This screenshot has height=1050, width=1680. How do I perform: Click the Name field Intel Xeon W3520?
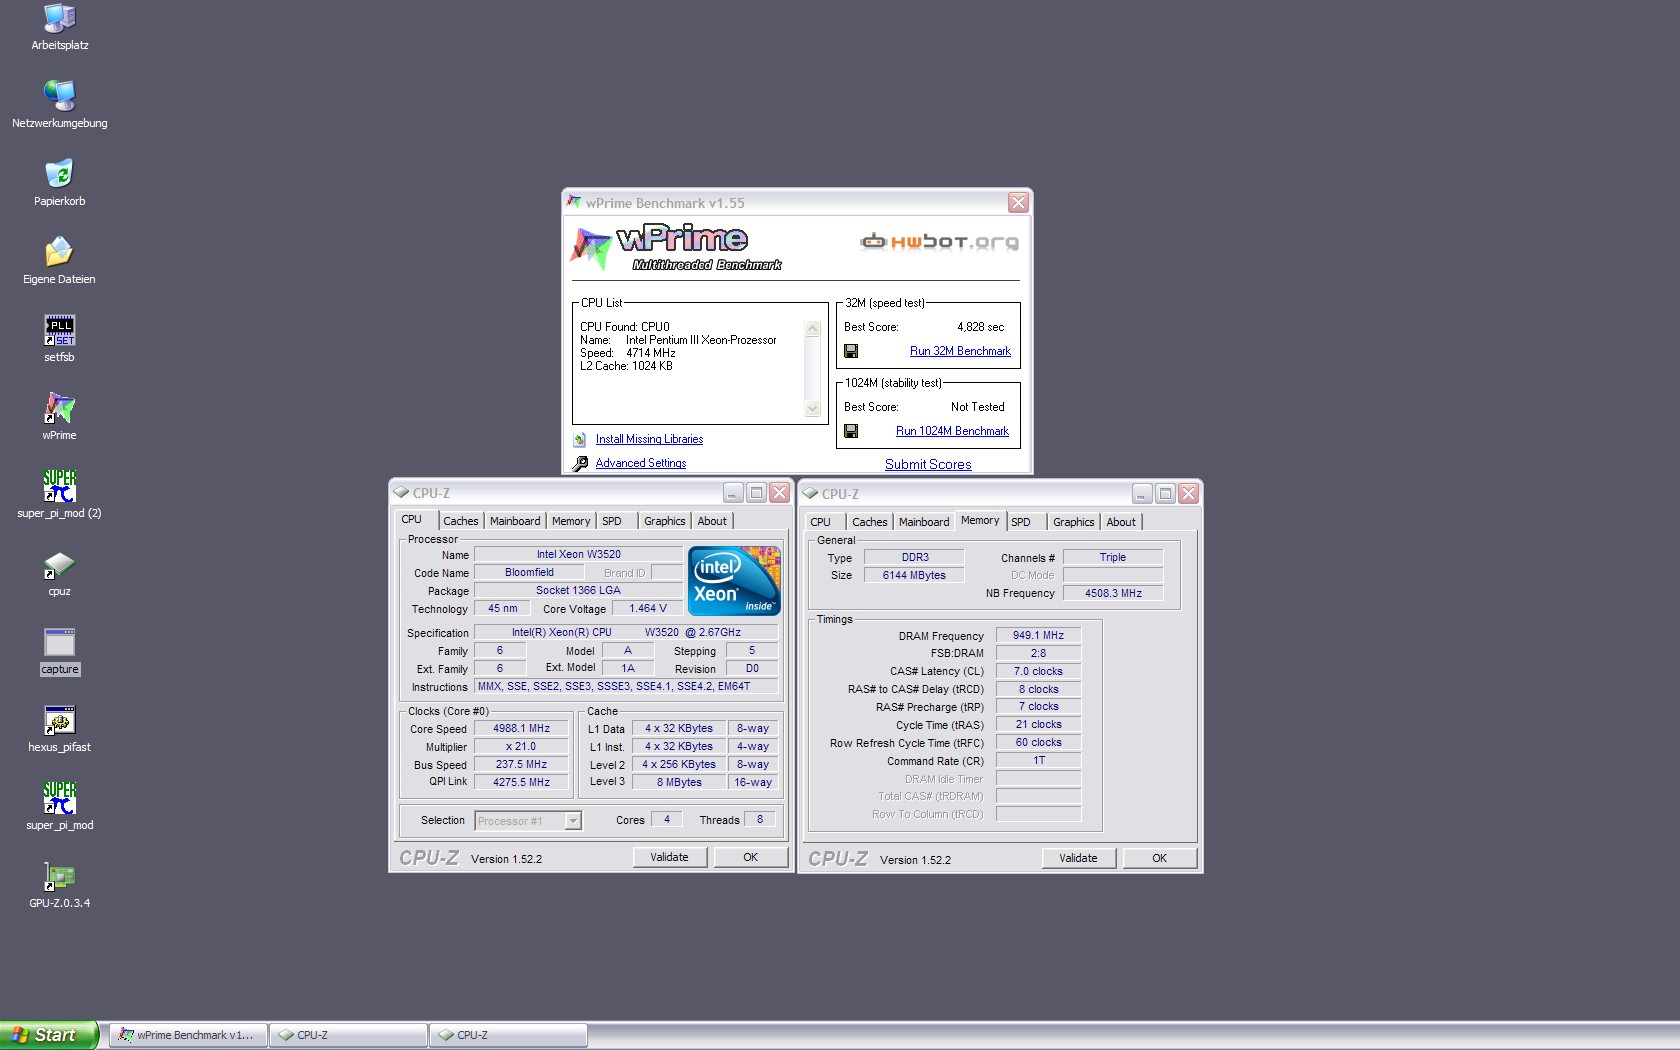click(x=578, y=555)
